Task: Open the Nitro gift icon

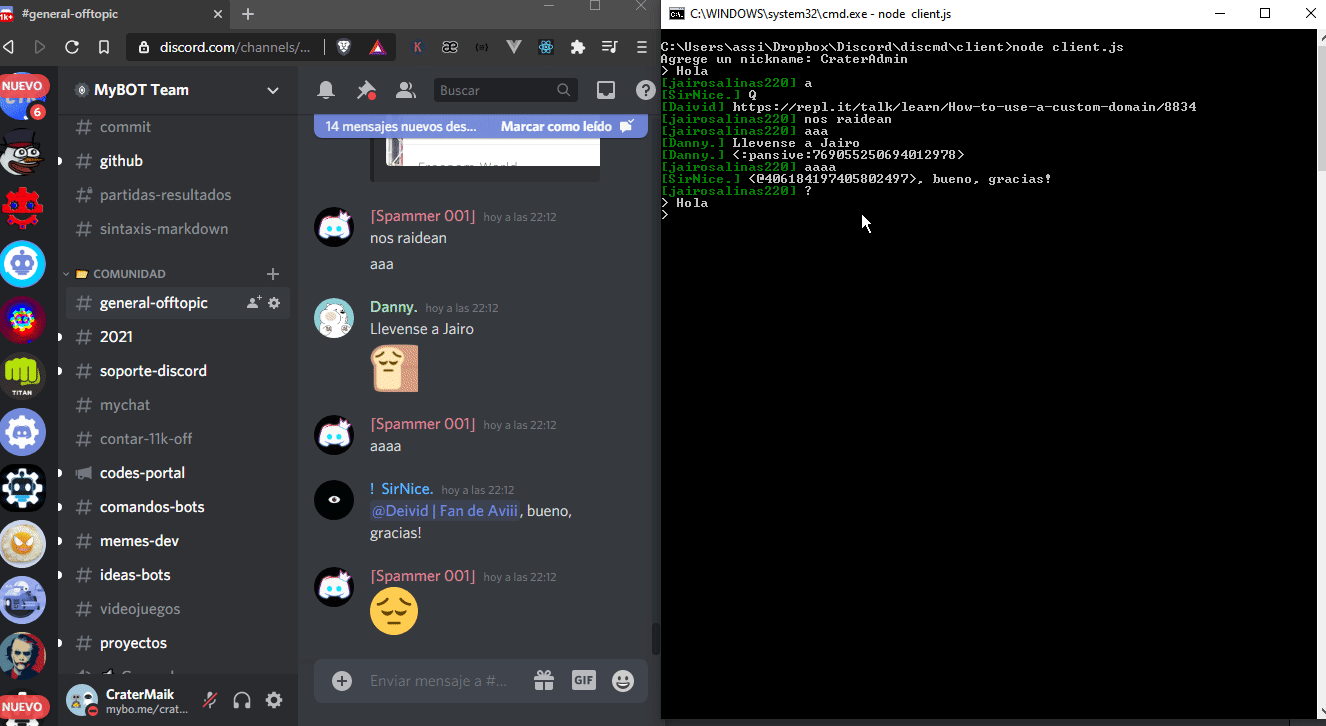Action: [x=544, y=681]
